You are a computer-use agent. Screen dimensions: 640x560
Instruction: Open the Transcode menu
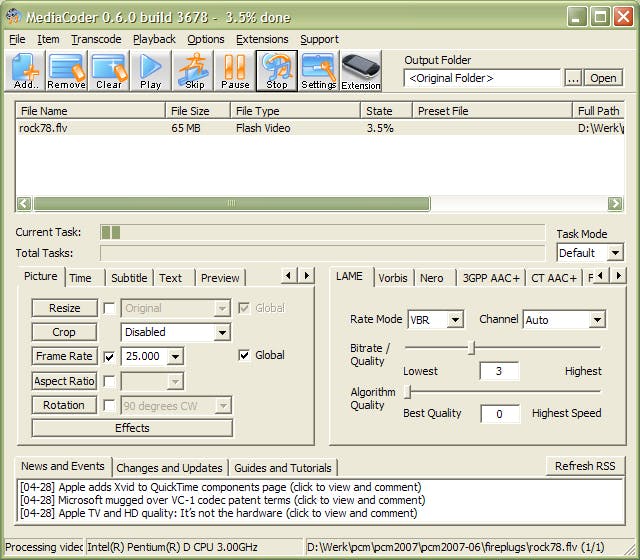(x=96, y=39)
